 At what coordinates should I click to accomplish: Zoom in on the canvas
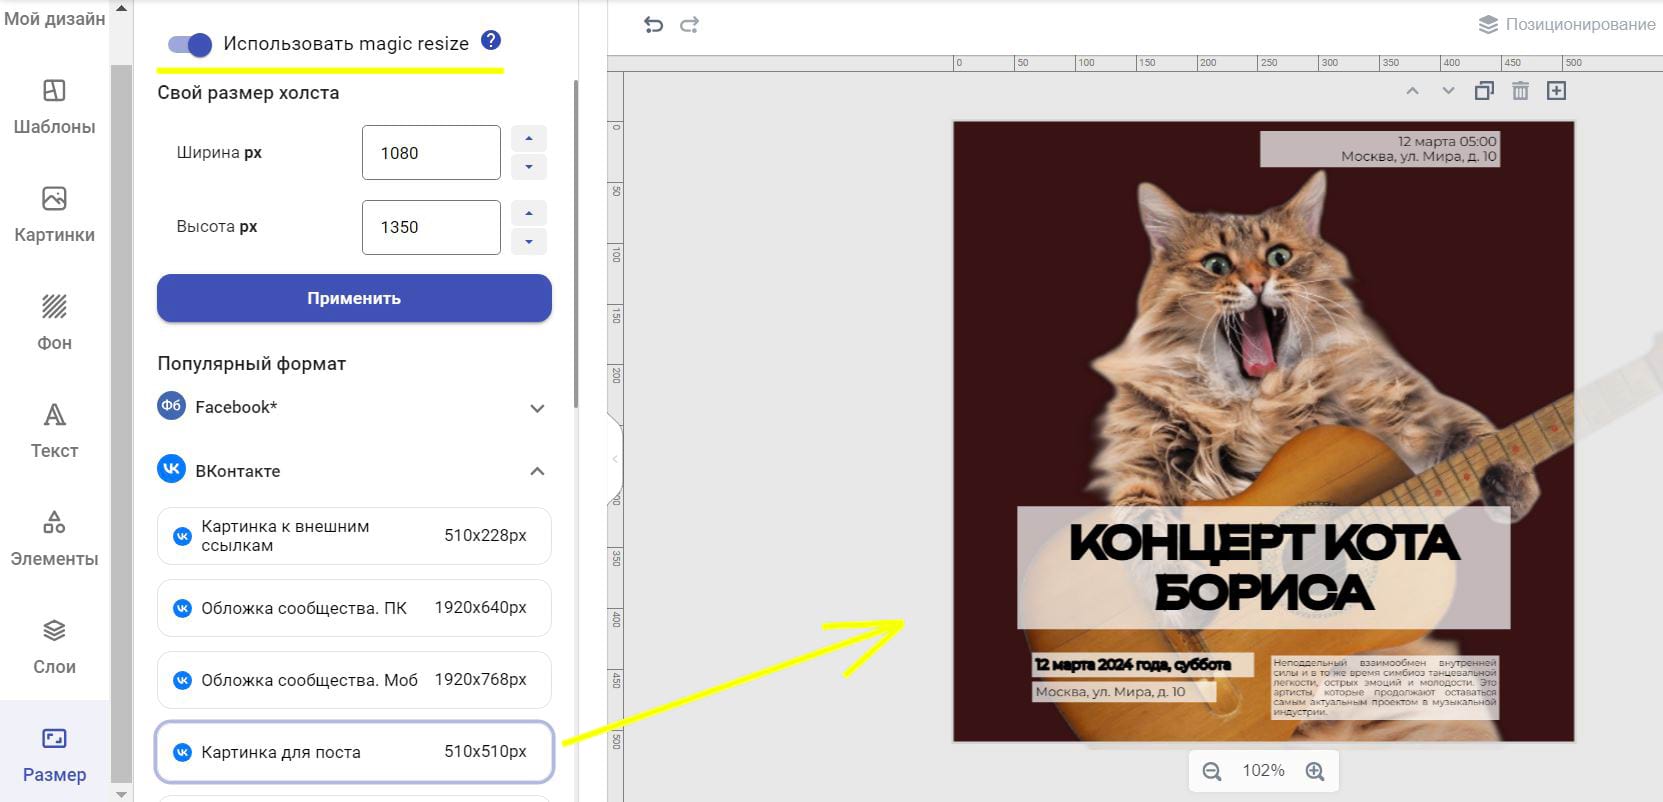click(1315, 771)
